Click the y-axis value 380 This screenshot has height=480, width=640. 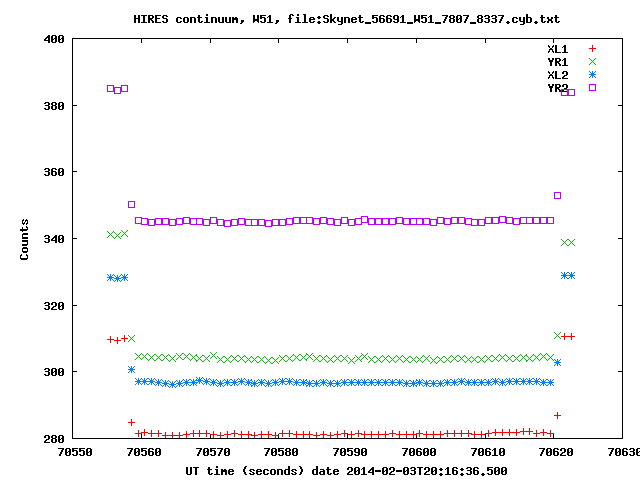54,106
